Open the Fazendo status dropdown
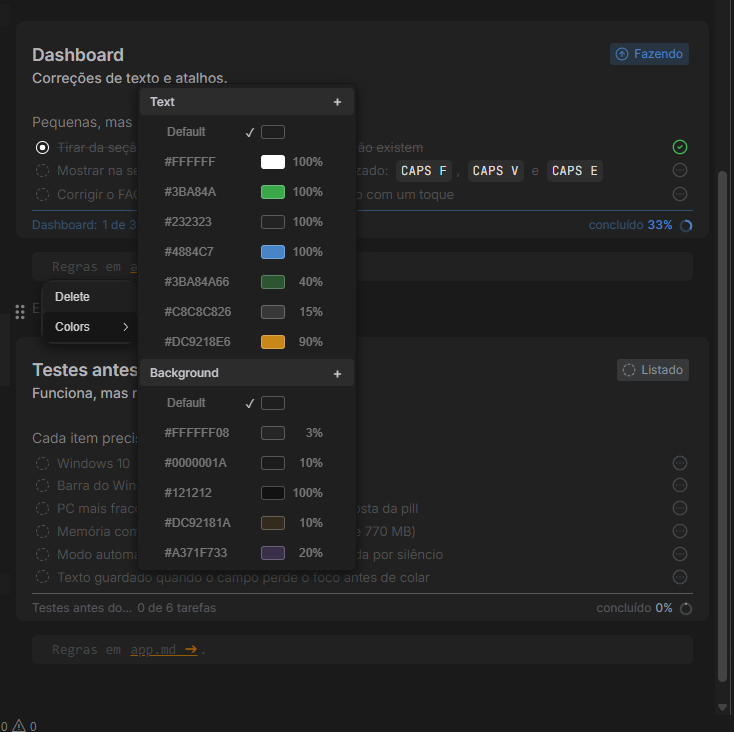Image resolution: width=734 pixels, height=732 pixels. pyautogui.click(x=649, y=54)
